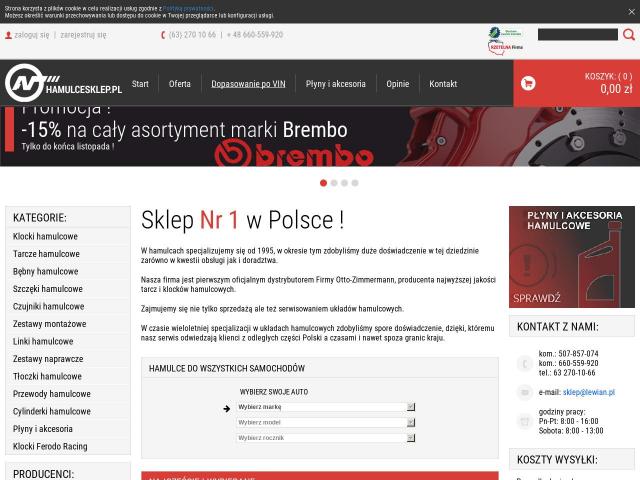Click the phone icon in contact box

525,363
